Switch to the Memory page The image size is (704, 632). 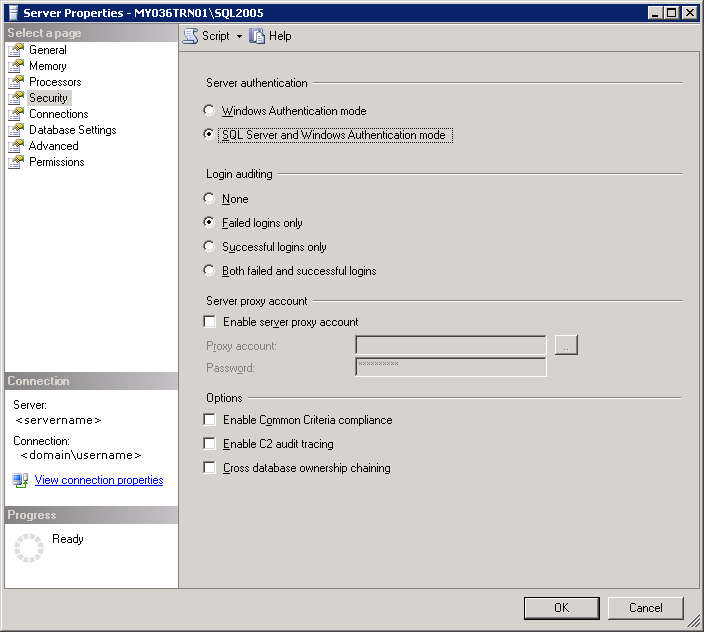pos(48,66)
